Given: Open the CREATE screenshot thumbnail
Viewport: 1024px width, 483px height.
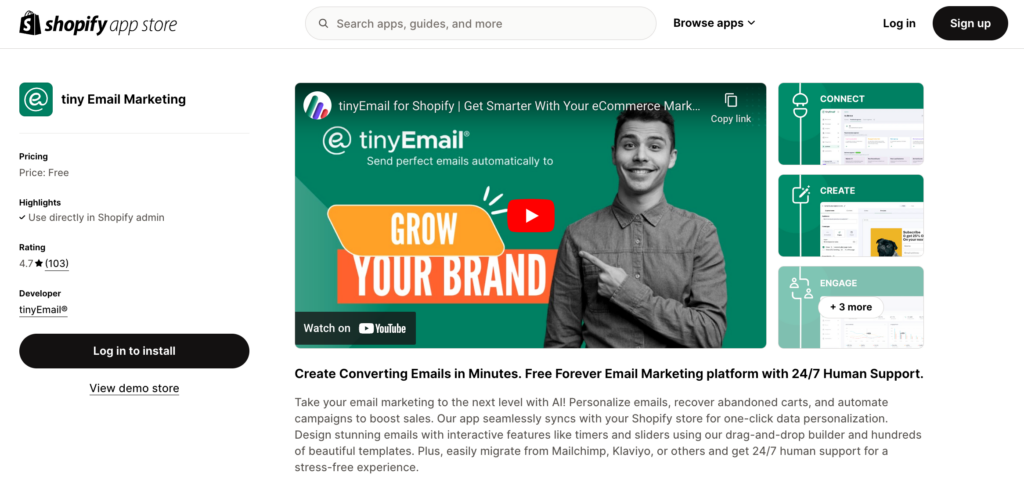Looking at the screenshot, I should tap(851, 215).
